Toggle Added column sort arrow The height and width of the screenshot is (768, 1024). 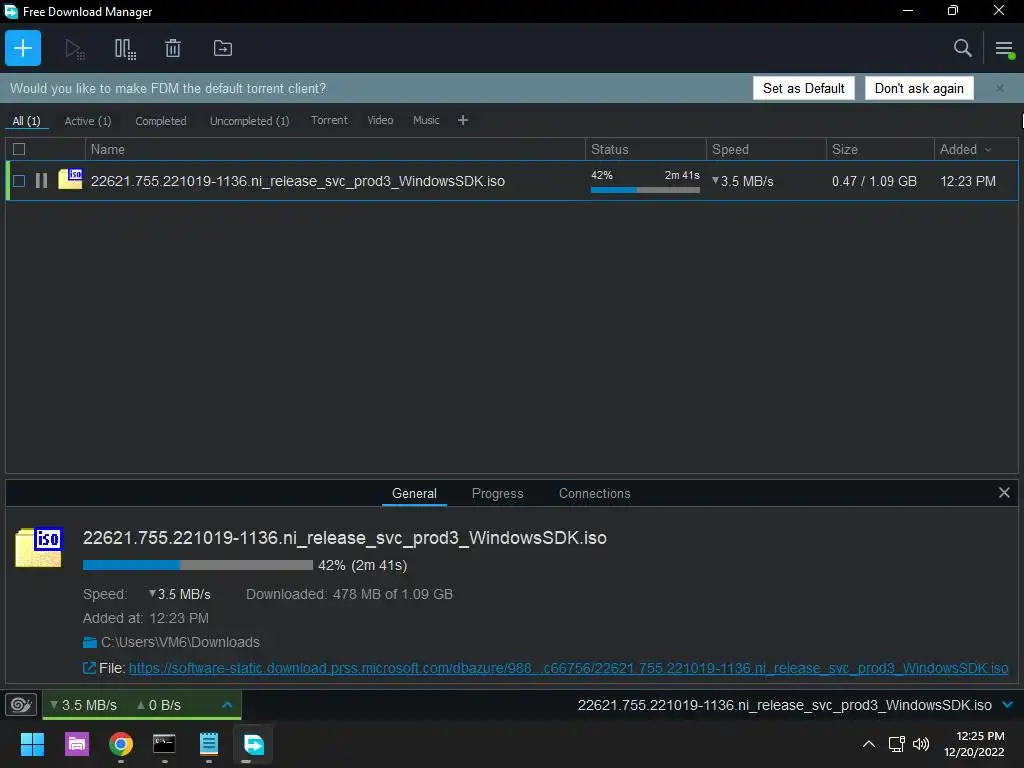pos(988,150)
